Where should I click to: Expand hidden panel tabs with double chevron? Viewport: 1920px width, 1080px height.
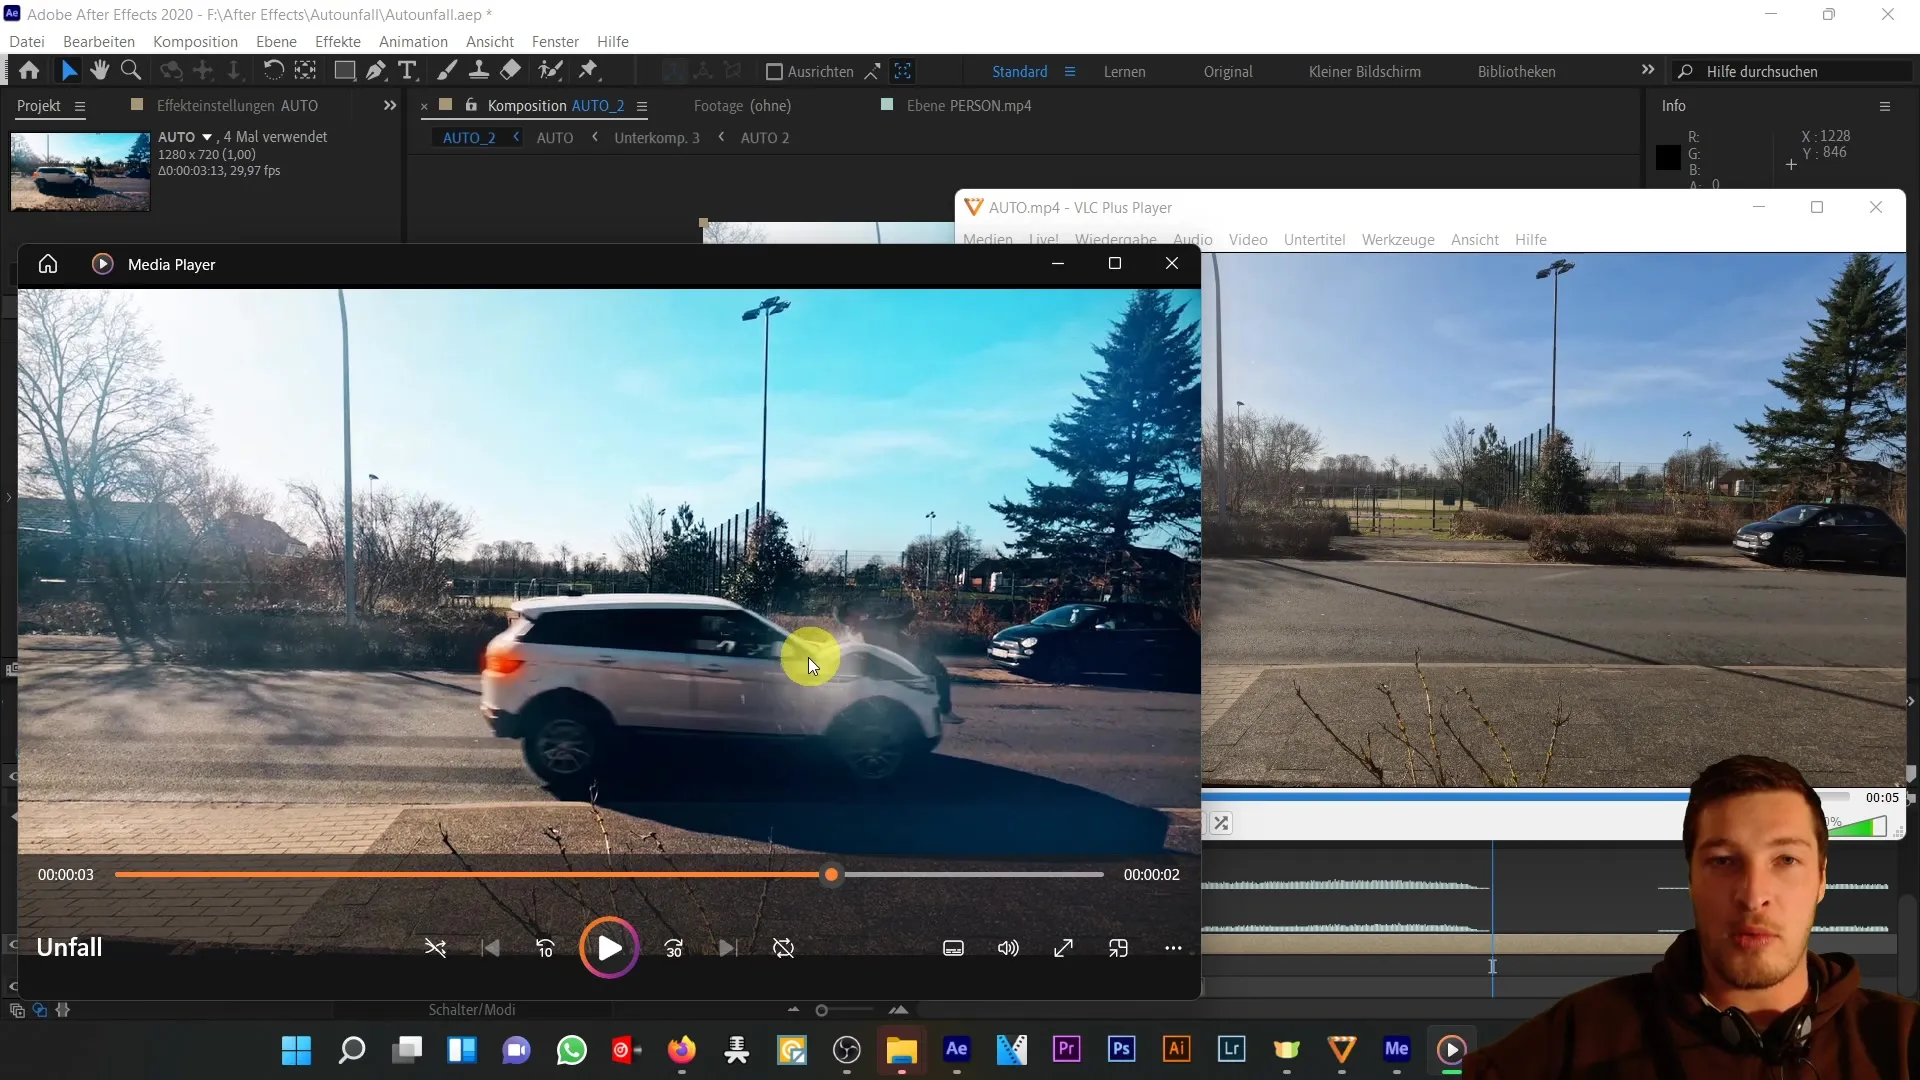coord(390,105)
